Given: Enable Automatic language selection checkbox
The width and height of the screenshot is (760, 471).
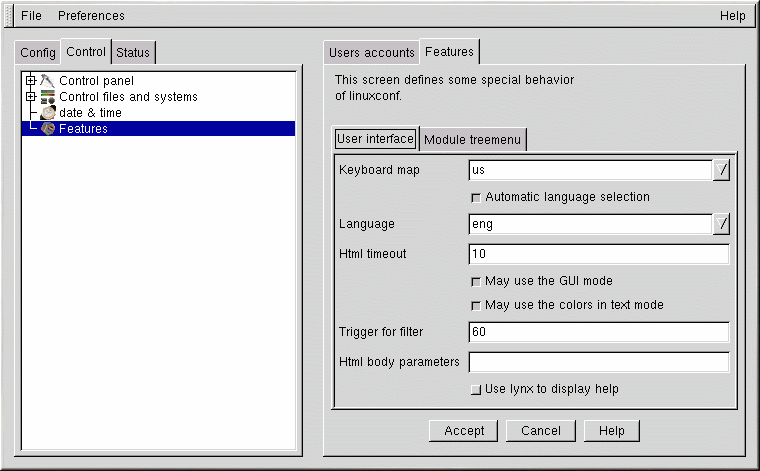Looking at the screenshot, I should [476, 198].
